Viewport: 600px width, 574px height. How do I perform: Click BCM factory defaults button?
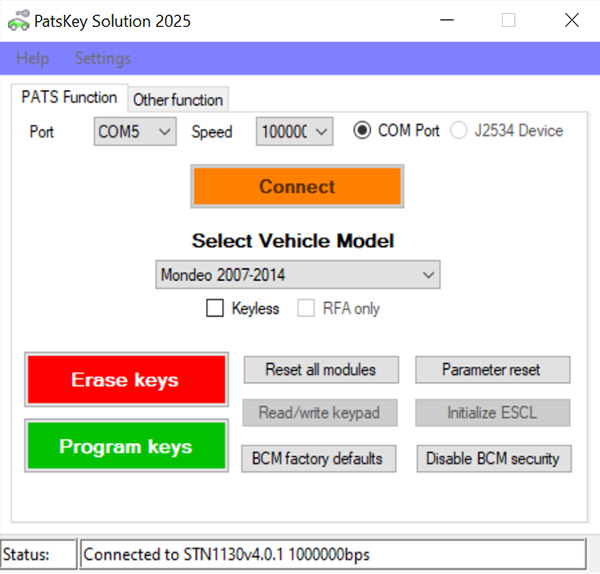319,458
